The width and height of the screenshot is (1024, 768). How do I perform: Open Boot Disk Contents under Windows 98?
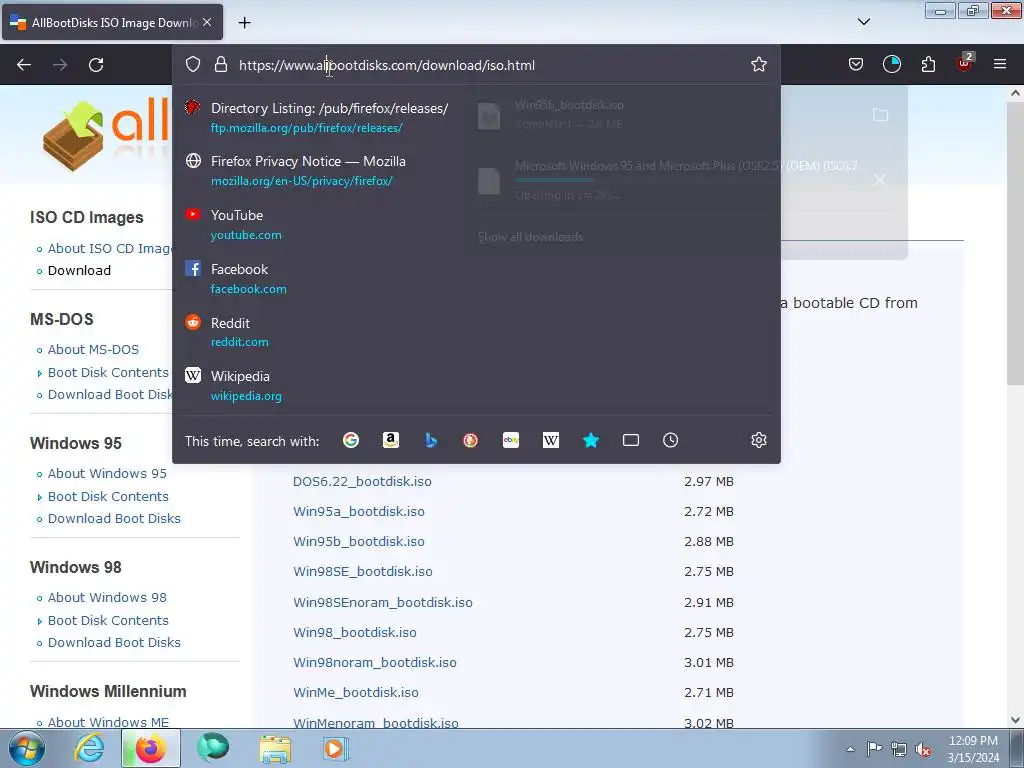[108, 620]
